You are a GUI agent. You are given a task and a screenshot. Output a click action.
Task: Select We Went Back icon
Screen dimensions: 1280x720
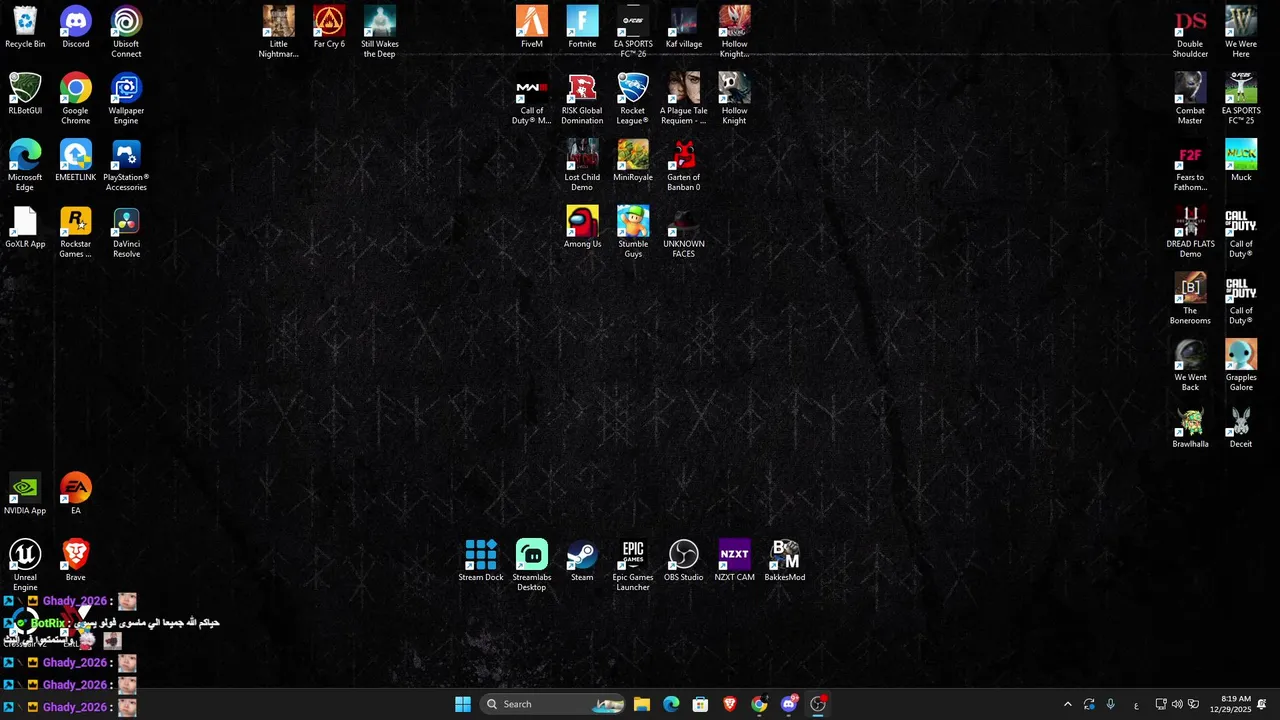1190,365
